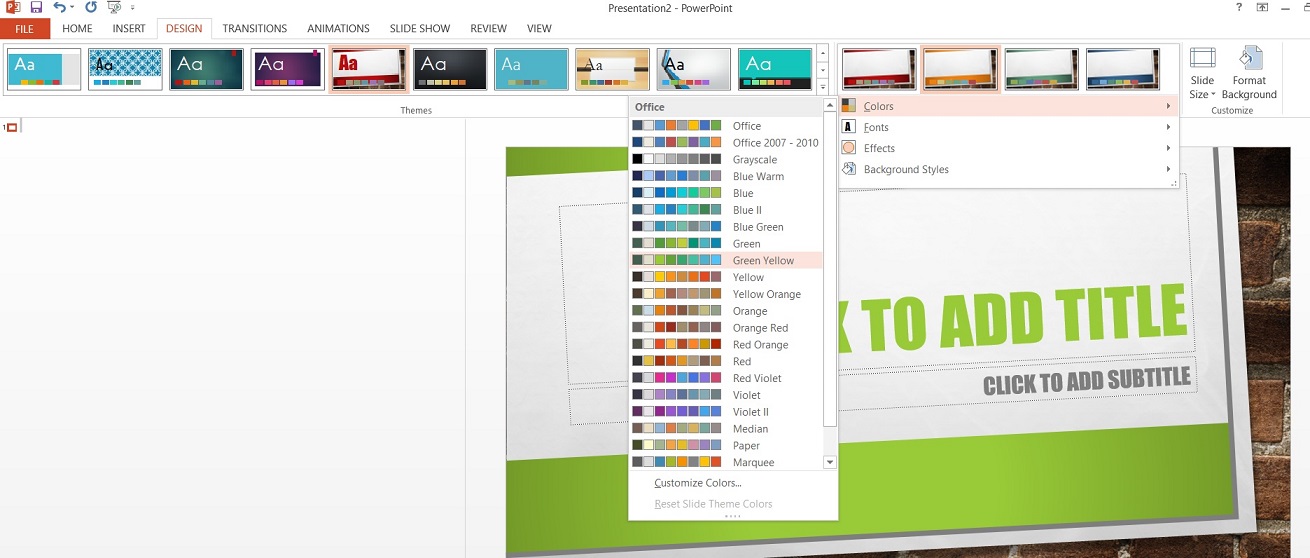Click the Background Styles icon
The image size is (1310, 558).
848,169
